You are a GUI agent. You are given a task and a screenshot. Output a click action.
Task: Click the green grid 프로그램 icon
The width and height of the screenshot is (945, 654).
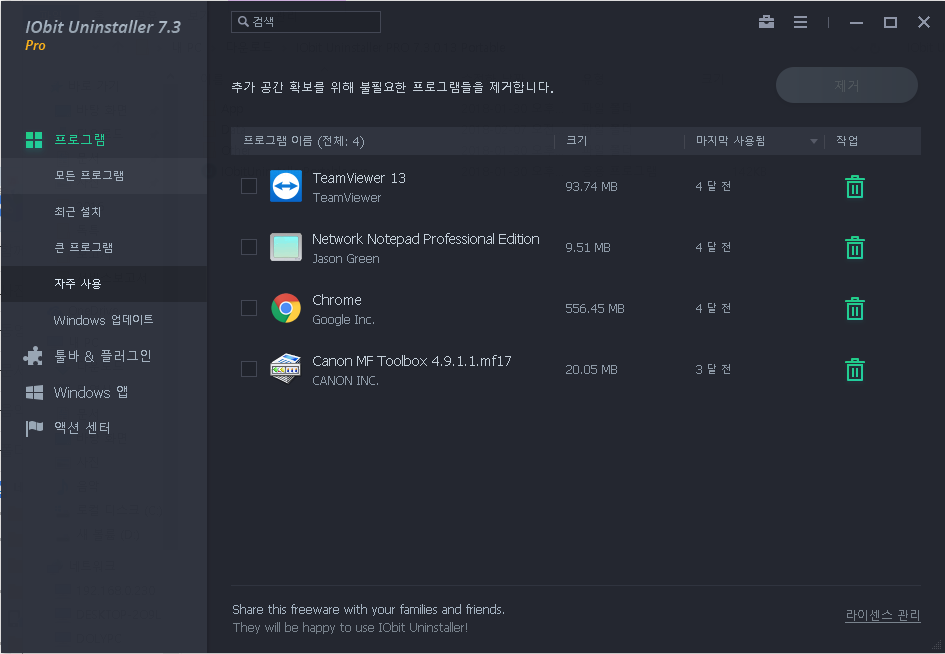point(34,140)
